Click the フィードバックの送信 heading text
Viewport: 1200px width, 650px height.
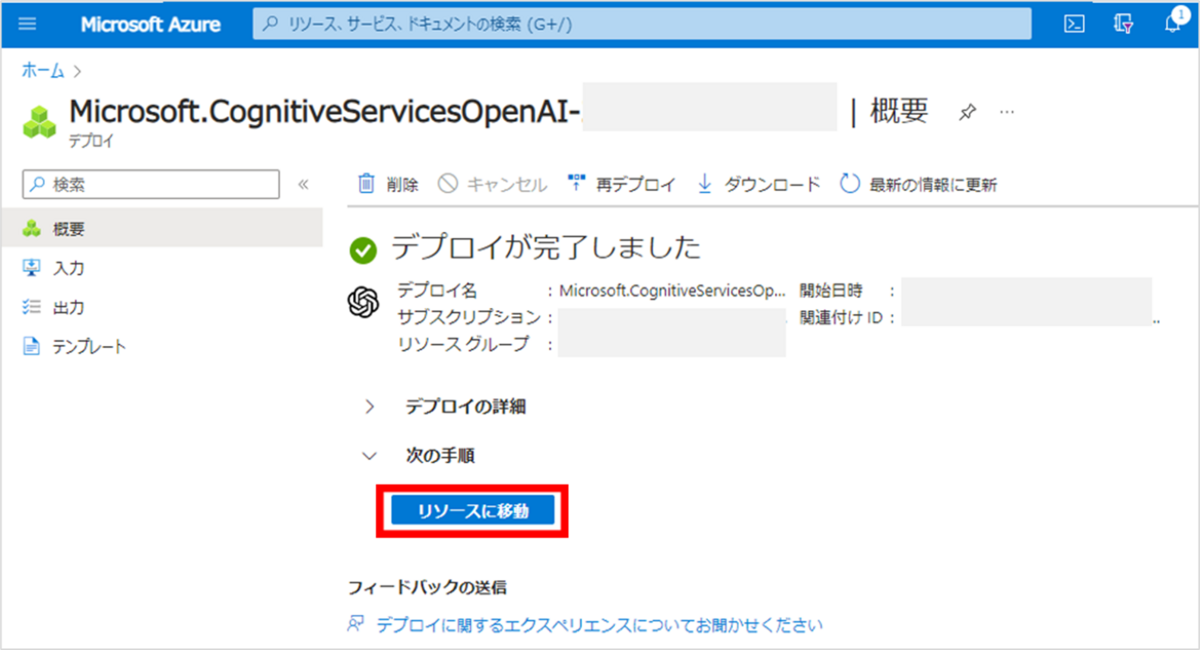pyautogui.click(x=427, y=587)
